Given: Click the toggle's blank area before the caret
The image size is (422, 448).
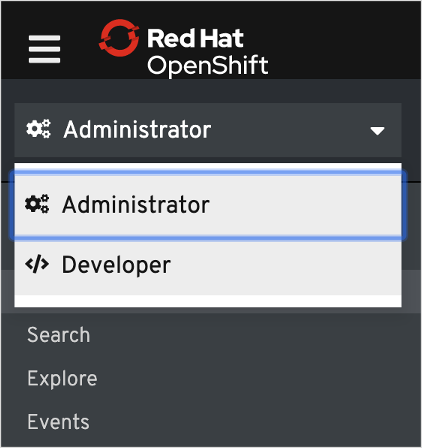Looking at the screenshot, I should 290,130.
